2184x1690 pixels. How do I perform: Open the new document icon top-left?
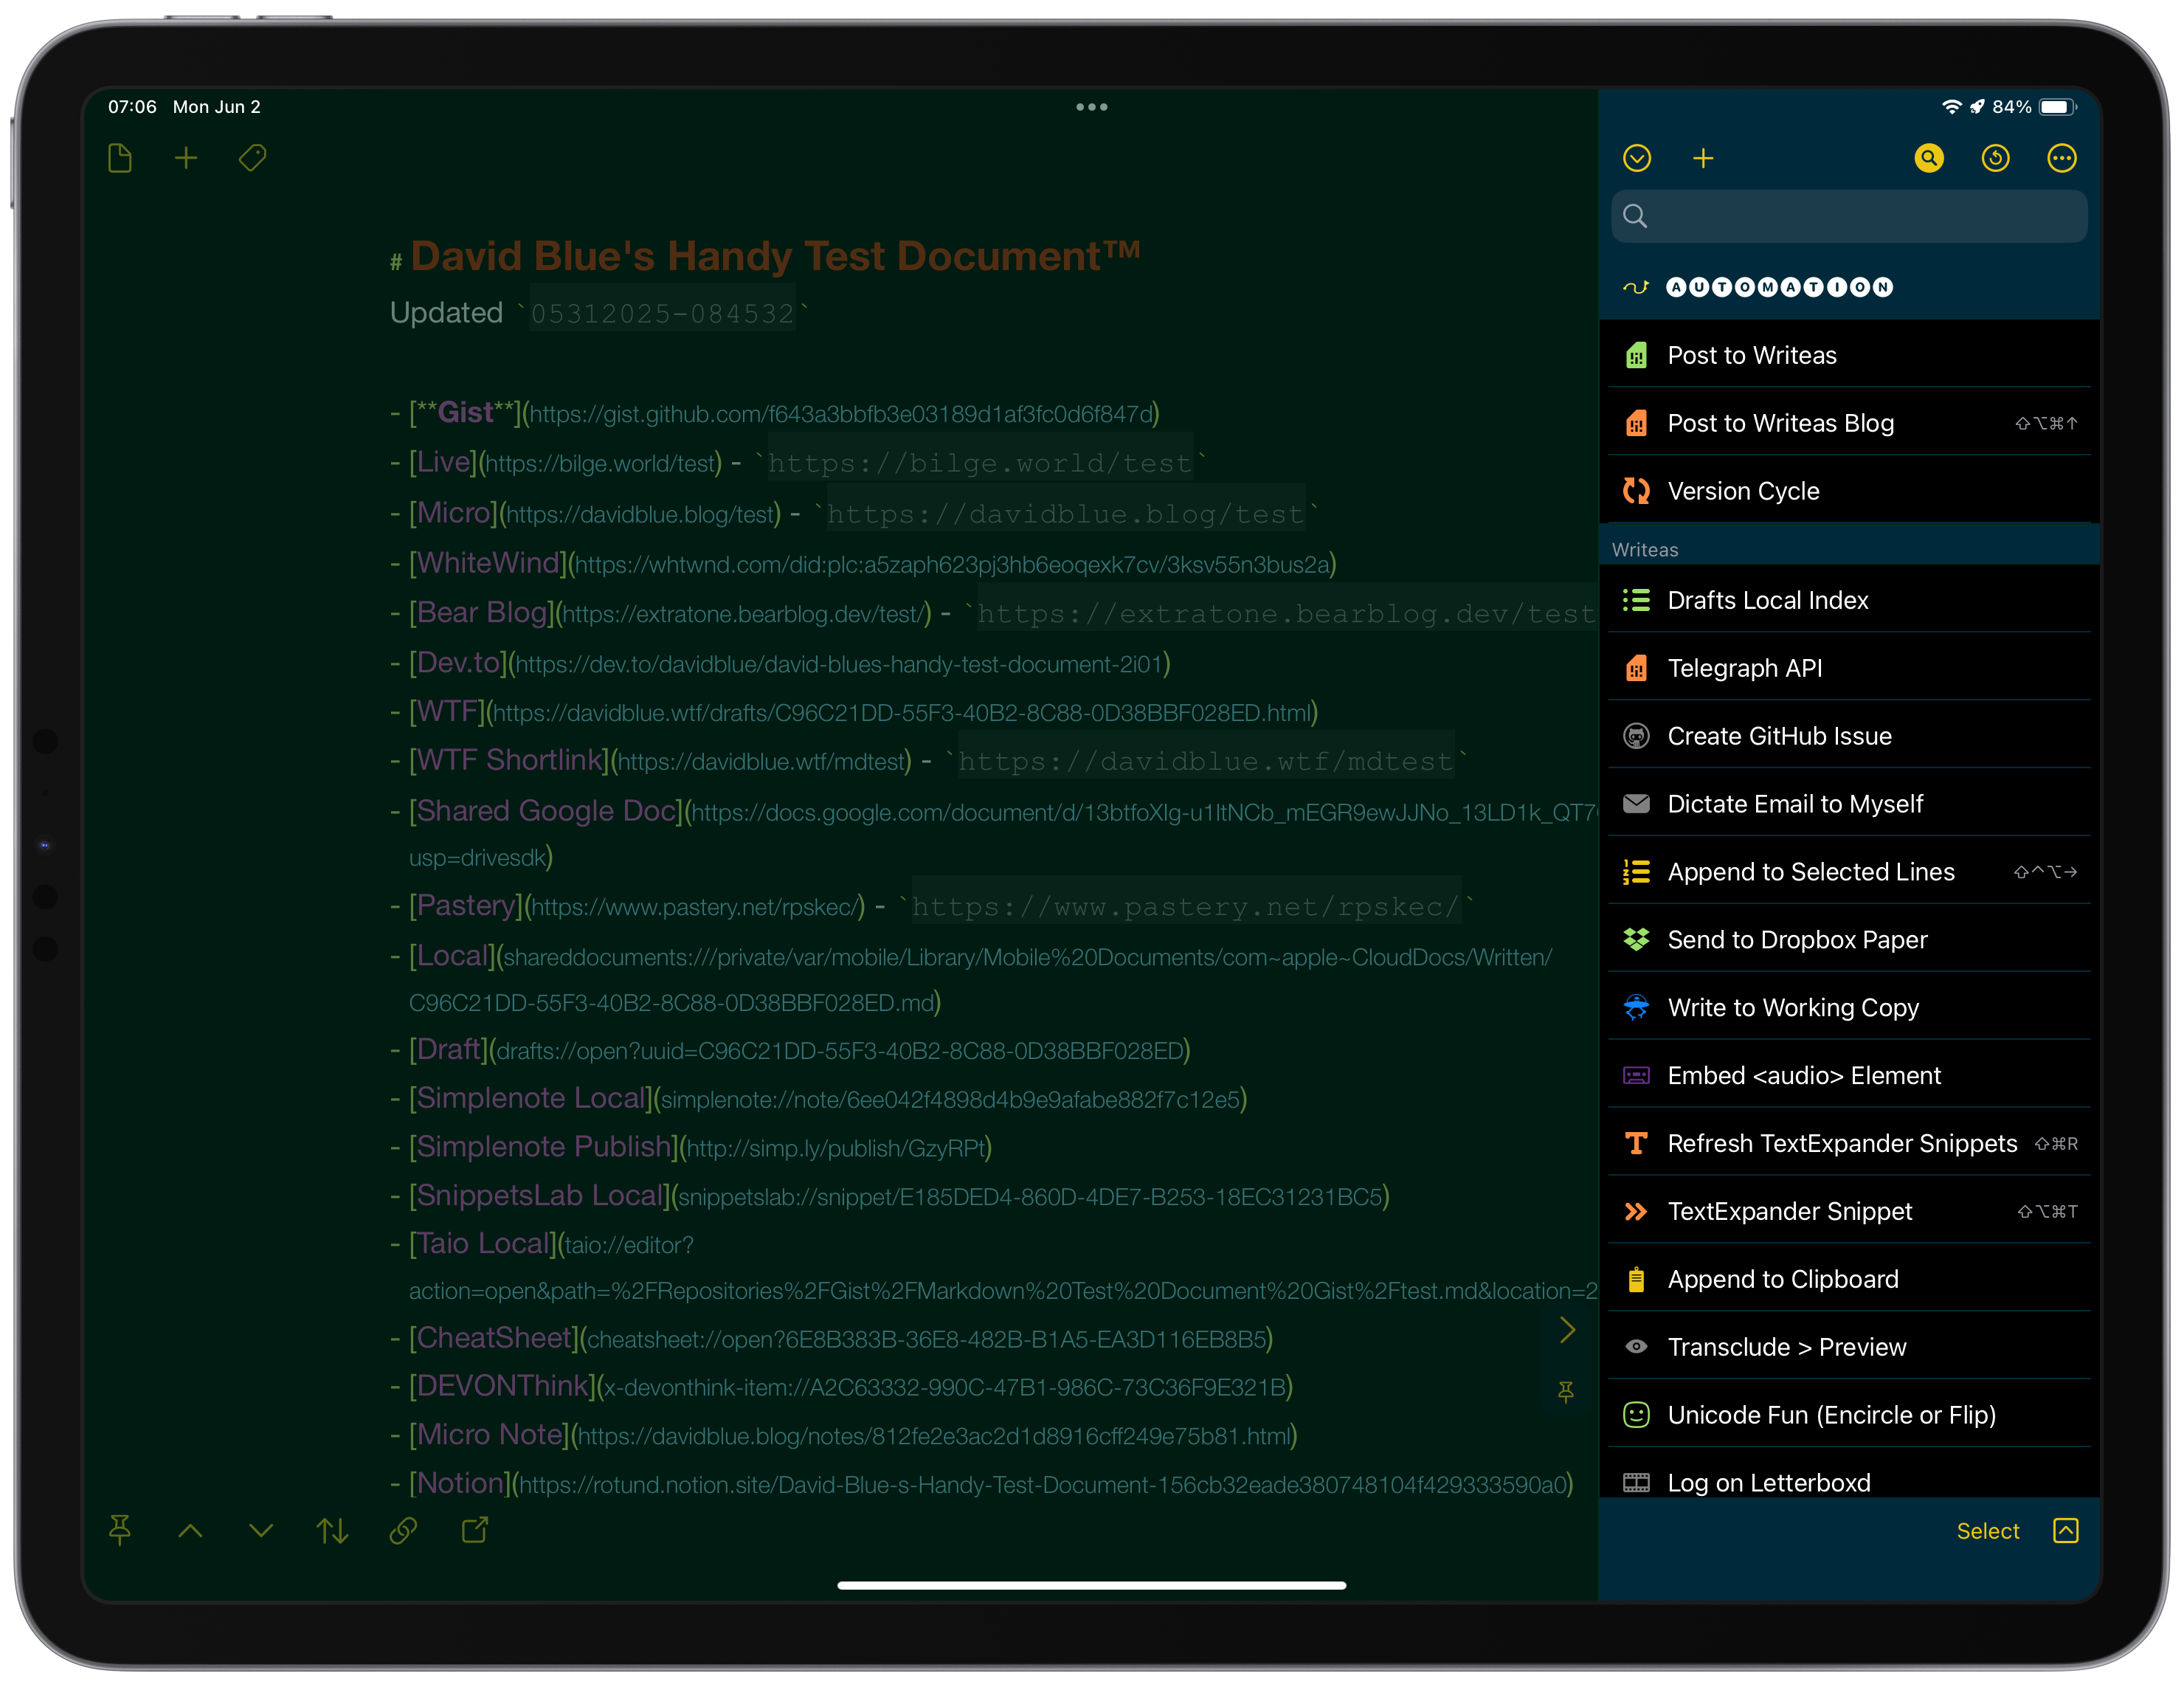point(121,157)
